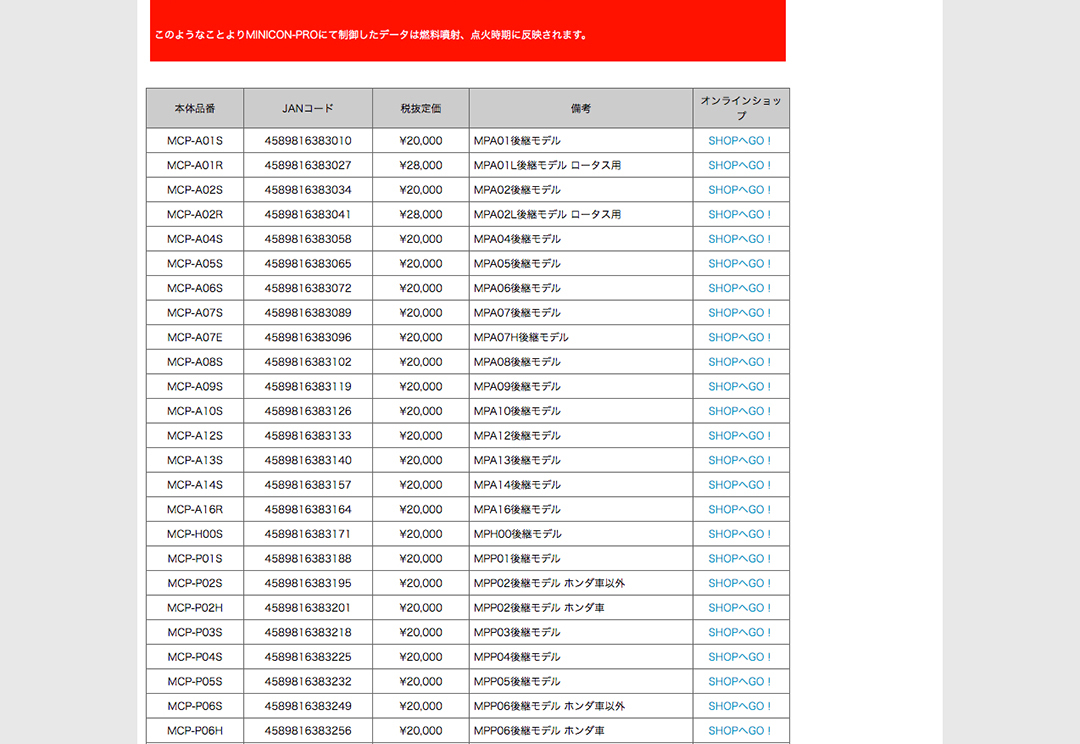Viewport: 1080px width, 744px height.
Task: Click SHOPへGO! in MCP-P06S row
Action: (x=740, y=706)
